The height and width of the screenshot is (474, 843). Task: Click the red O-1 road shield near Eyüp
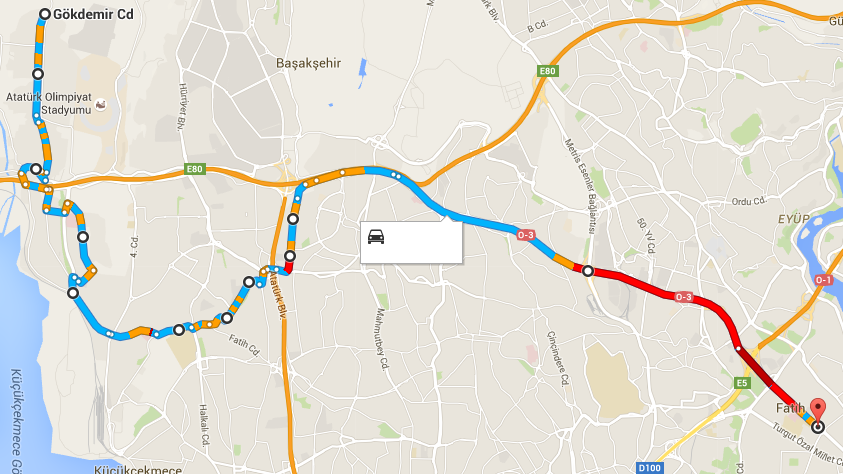(x=823, y=280)
